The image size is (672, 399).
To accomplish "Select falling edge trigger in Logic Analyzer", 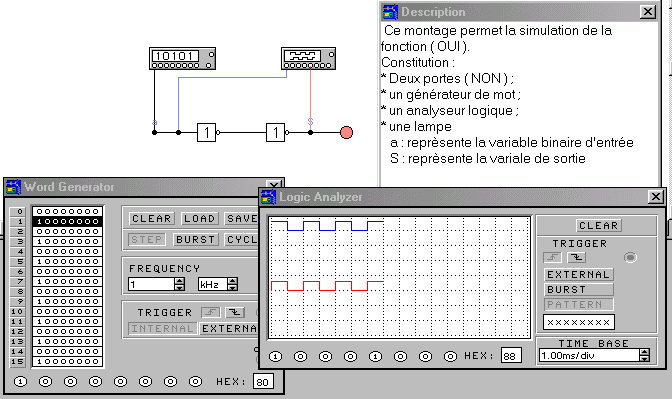I will pyautogui.click(x=577, y=258).
